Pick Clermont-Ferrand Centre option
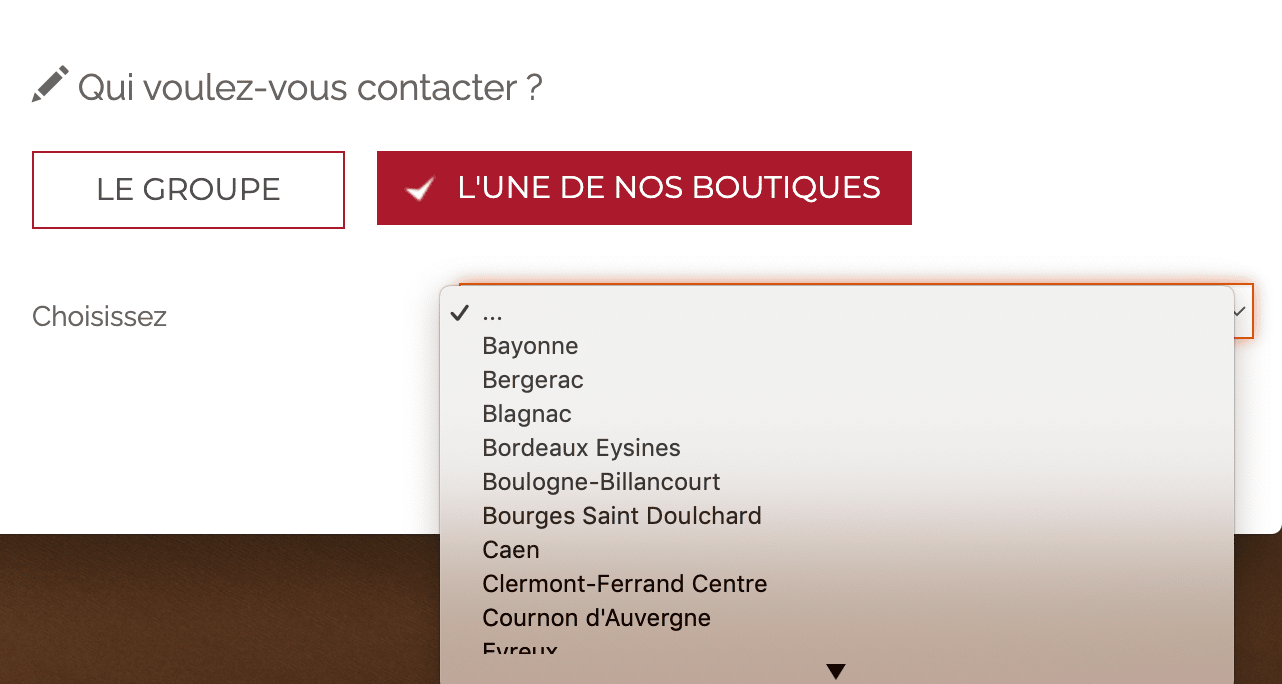Image resolution: width=1282 pixels, height=684 pixels. pyautogui.click(x=624, y=584)
